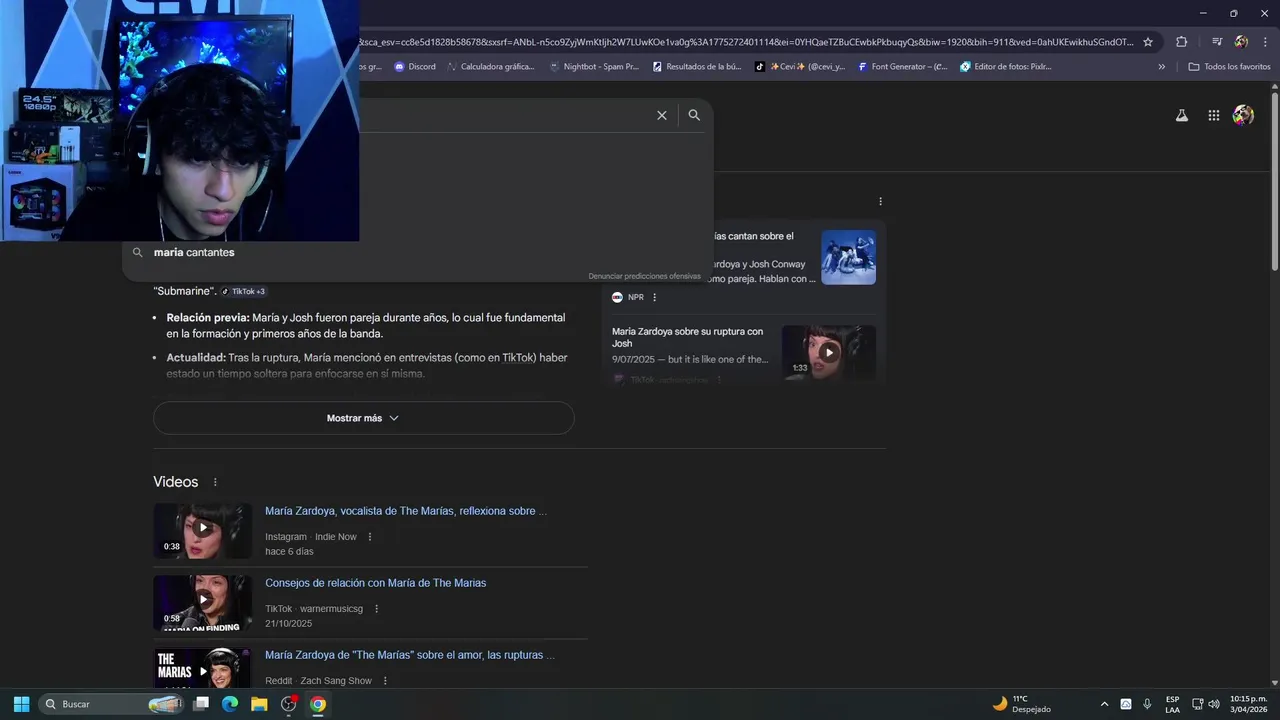This screenshot has height=720, width=1280.
Task: Open Microsoft Edge from taskbar
Action: pyautogui.click(x=230, y=704)
